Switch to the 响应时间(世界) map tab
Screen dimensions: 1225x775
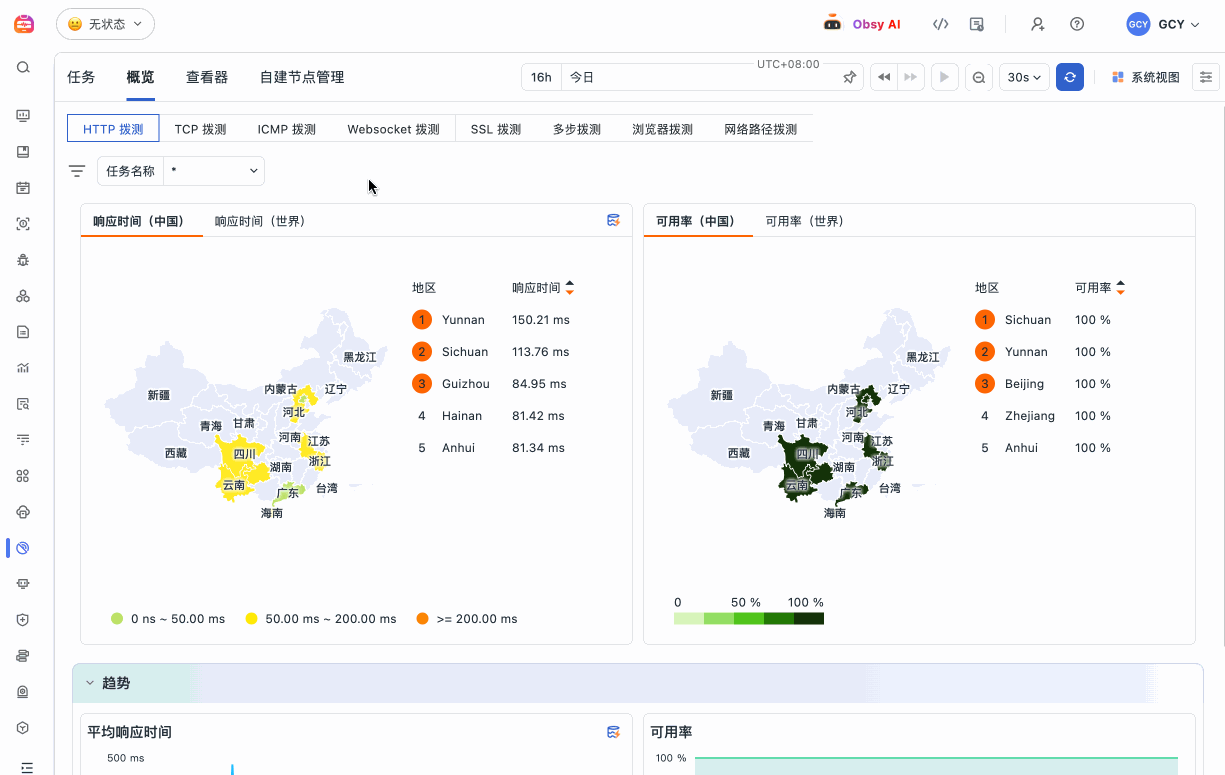(x=260, y=221)
